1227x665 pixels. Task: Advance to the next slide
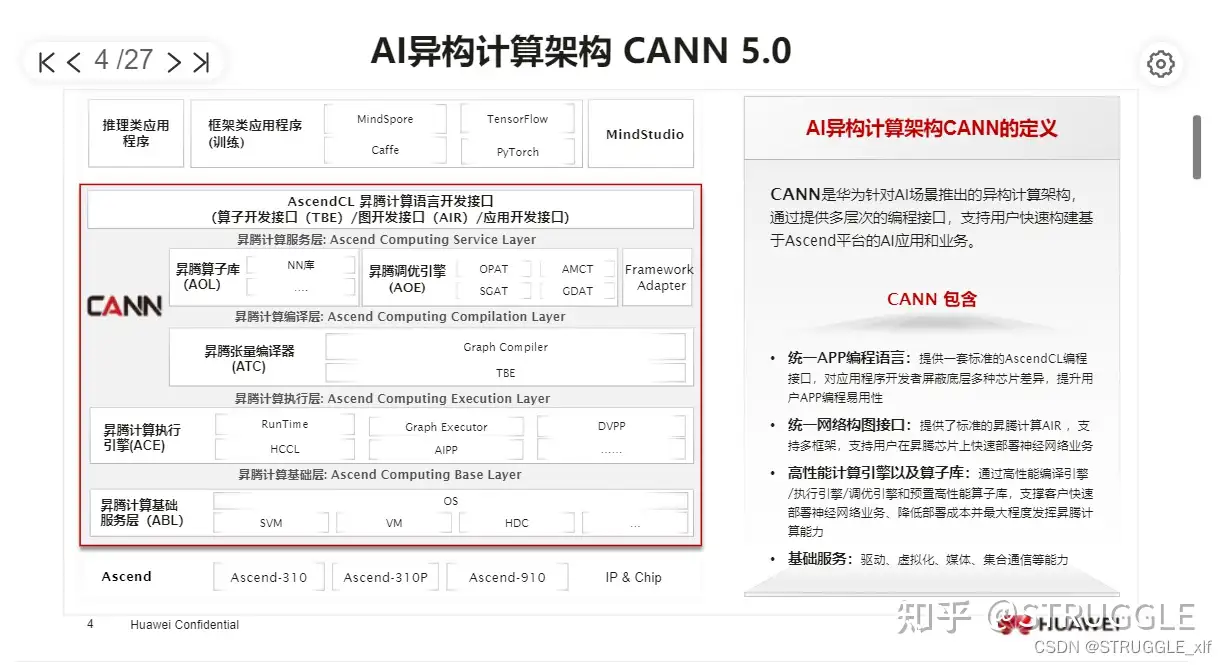pyautogui.click(x=174, y=63)
